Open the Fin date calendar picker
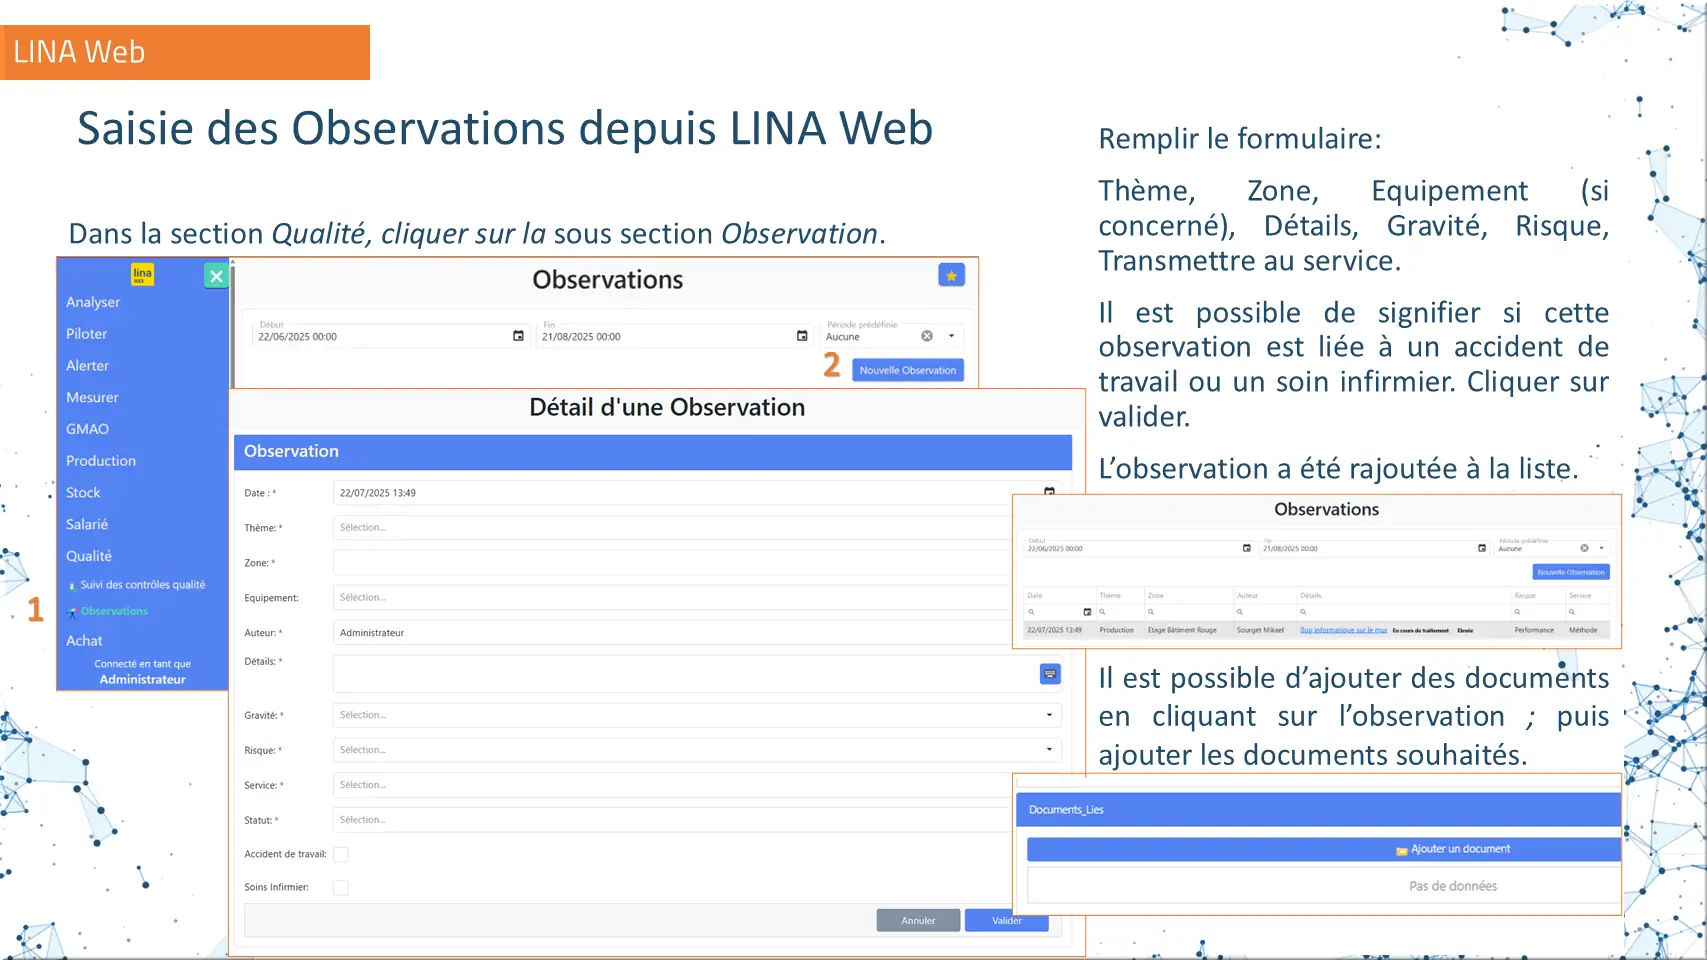Viewport: 1707px width, 960px height. pos(802,336)
